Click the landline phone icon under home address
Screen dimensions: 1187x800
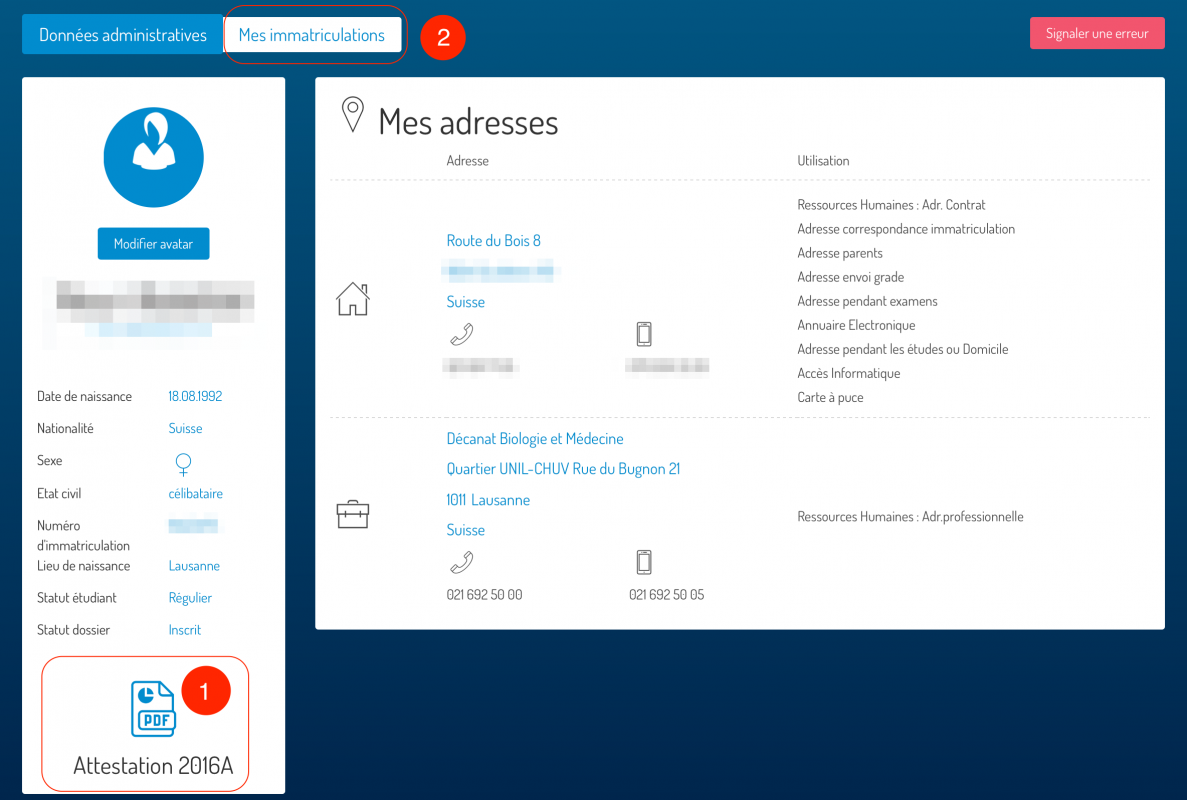[x=461, y=334]
